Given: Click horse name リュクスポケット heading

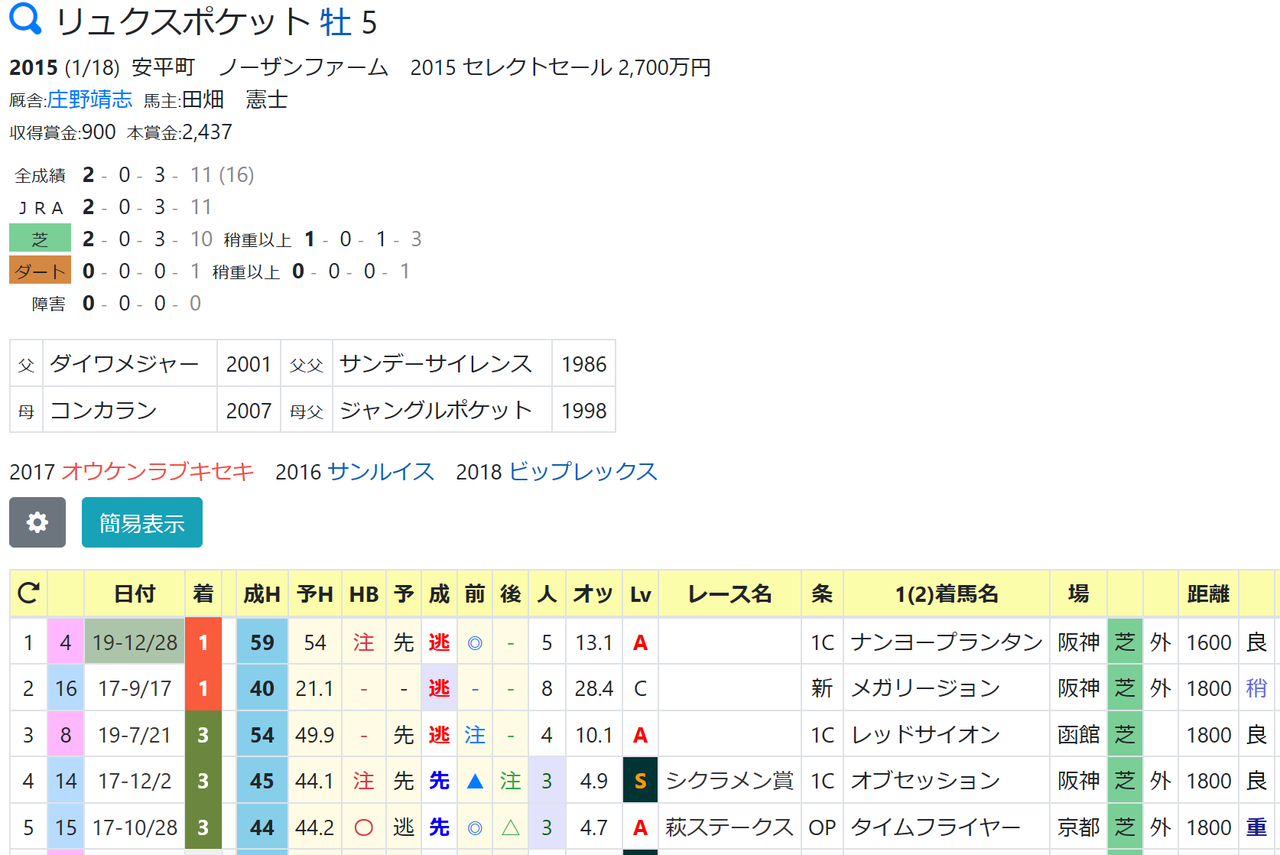Looking at the screenshot, I should click(x=183, y=21).
